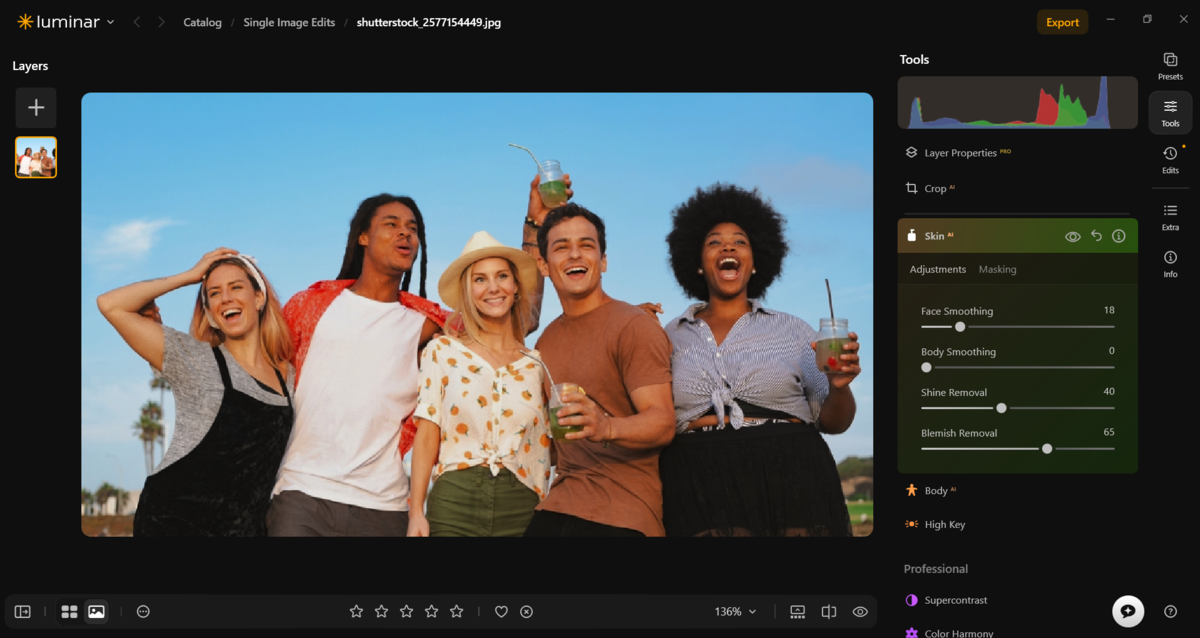
Task: Open the Edits history panel
Action: (1170, 159)
